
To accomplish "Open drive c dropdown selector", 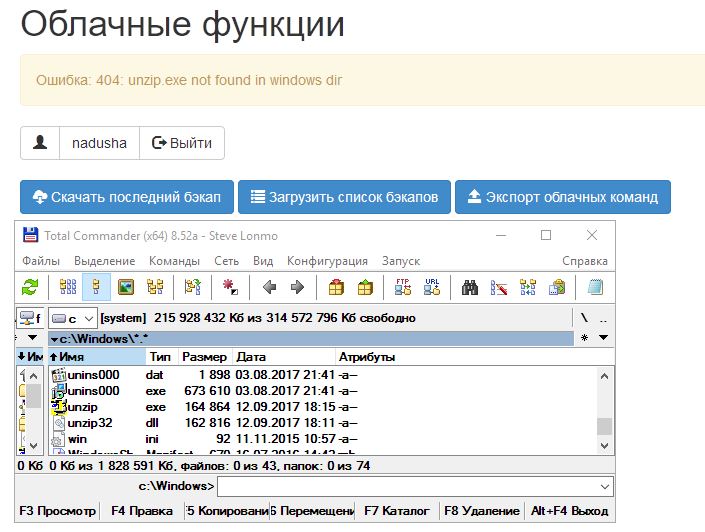I will tap(73, 318).
